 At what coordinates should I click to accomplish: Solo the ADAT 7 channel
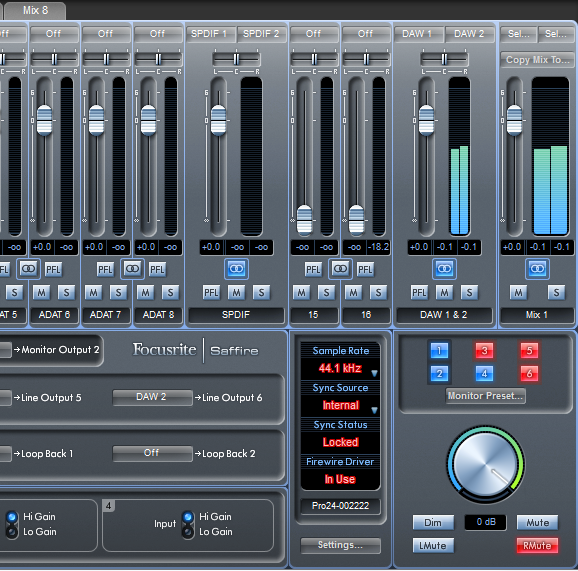118,293
